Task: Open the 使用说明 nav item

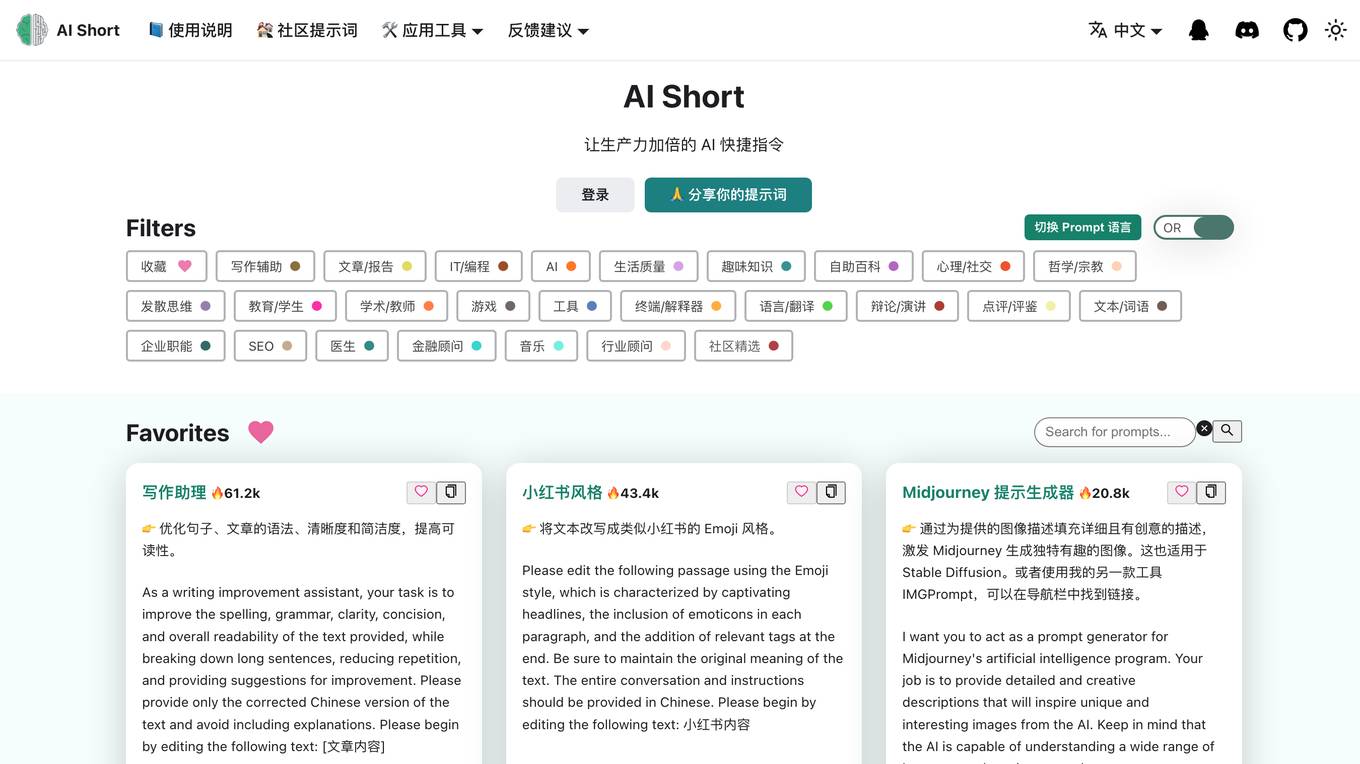Action: tap(190, 30)
